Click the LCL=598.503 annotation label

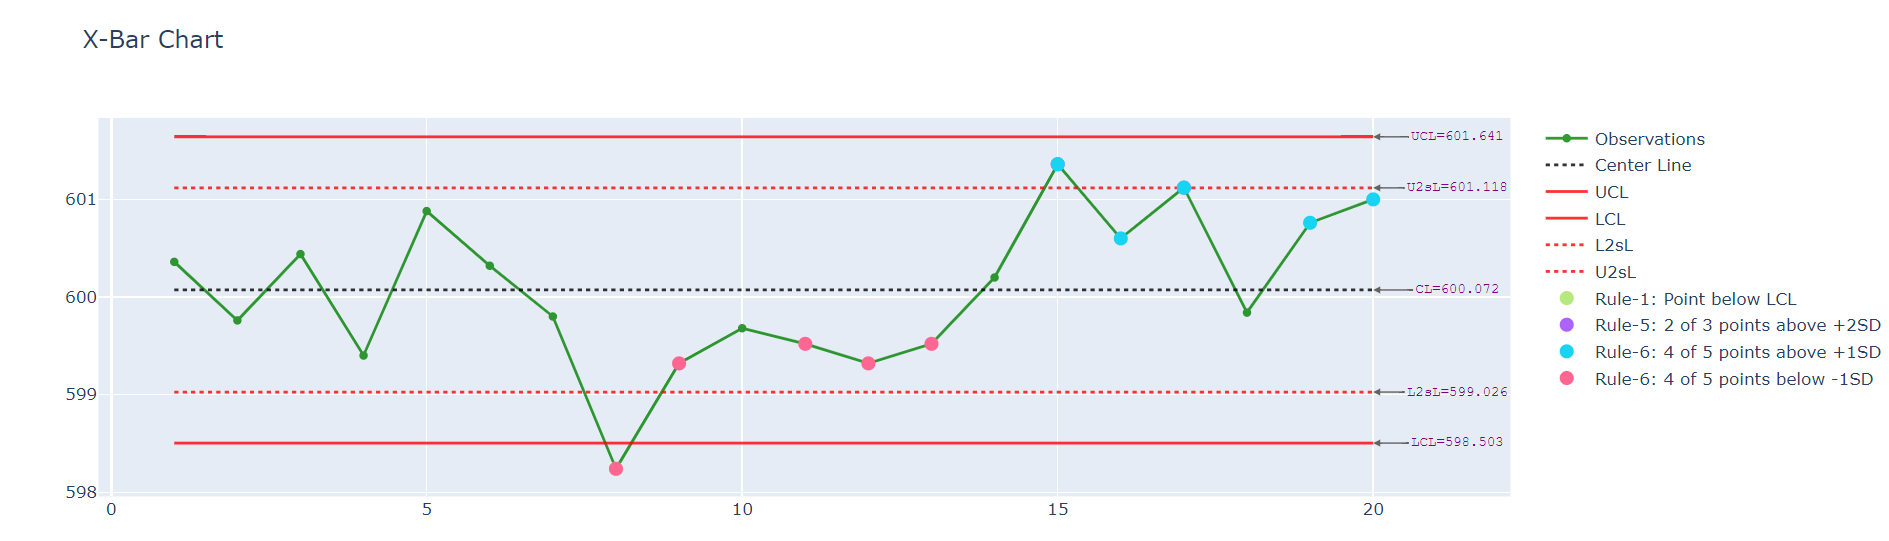click(x=1456, y=442)
